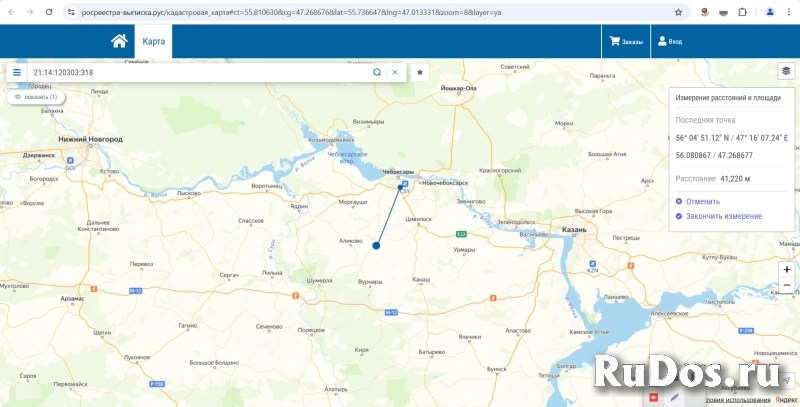The height and width of the screenshot is (407, 800).
Task: Click the E22 road sign
Action: 461,234
